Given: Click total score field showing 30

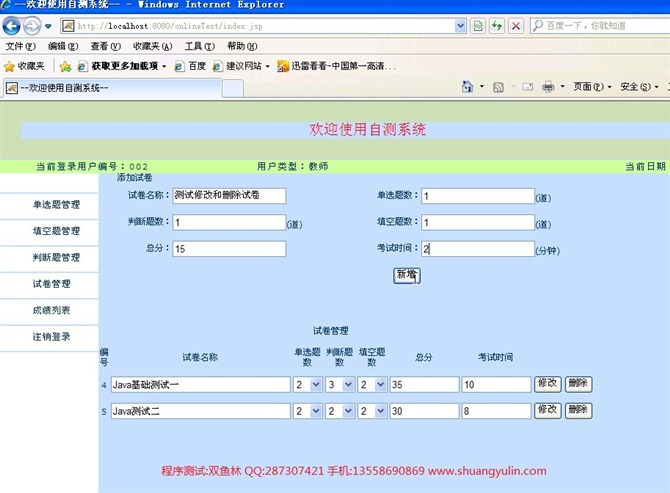Looking at the screenshot, I should (x=424, y=411).
